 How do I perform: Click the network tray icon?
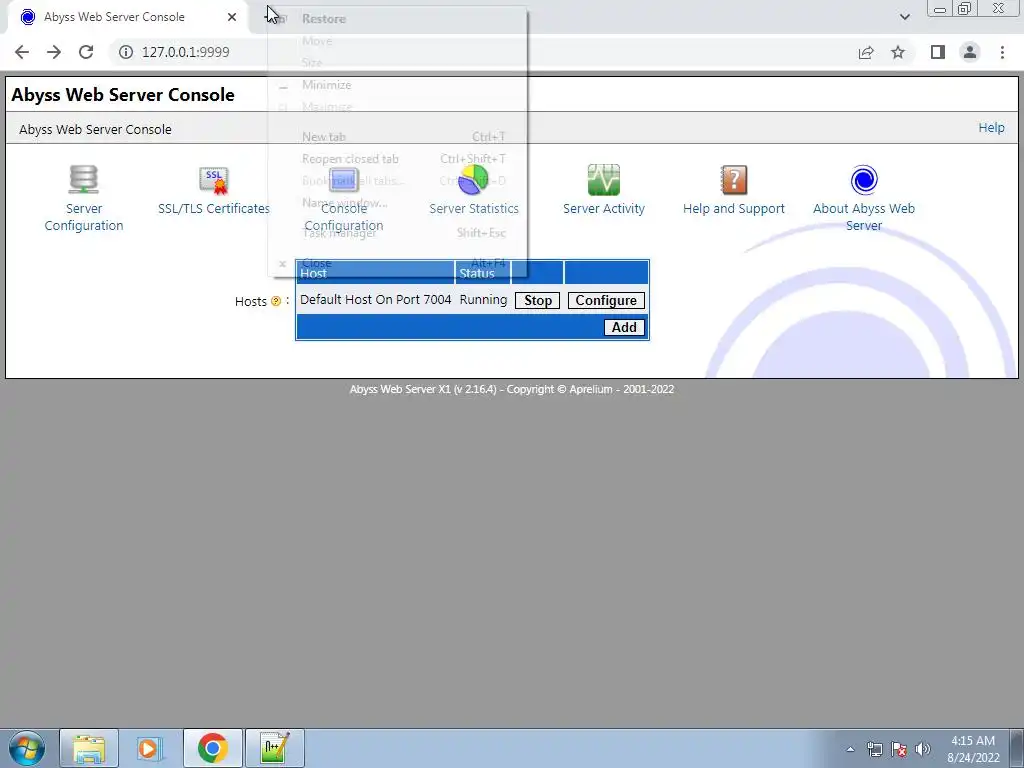(874, 749)
